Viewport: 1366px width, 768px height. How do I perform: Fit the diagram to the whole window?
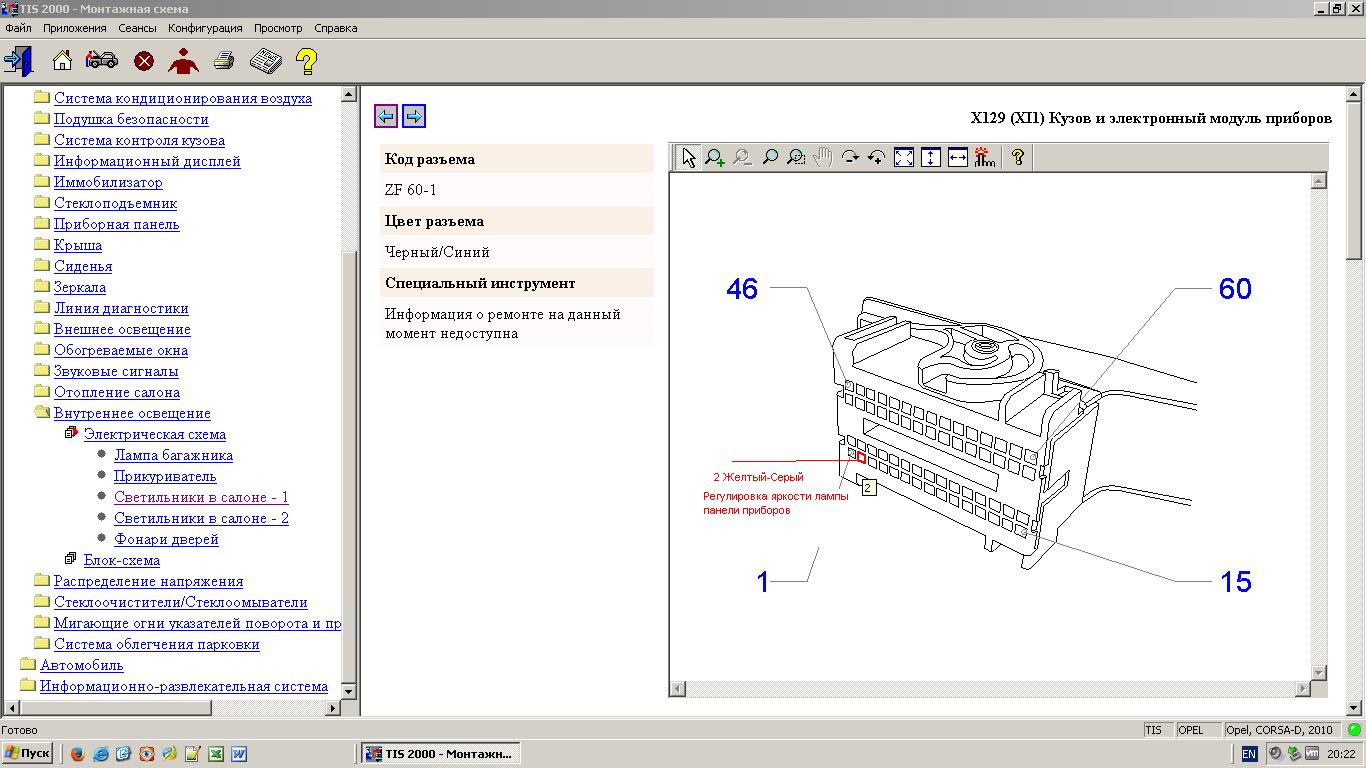click(904, 157)
